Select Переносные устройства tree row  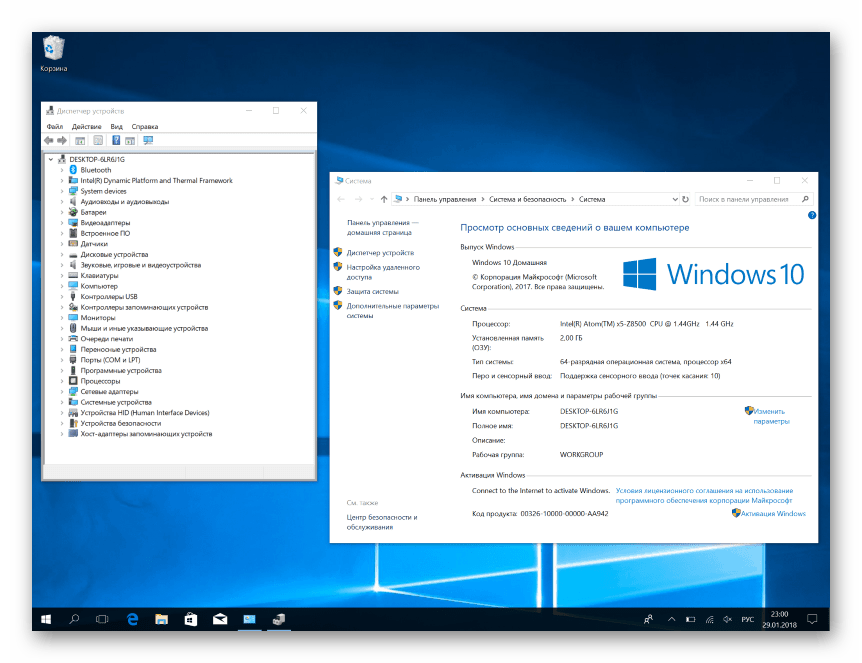coord(118,350)
